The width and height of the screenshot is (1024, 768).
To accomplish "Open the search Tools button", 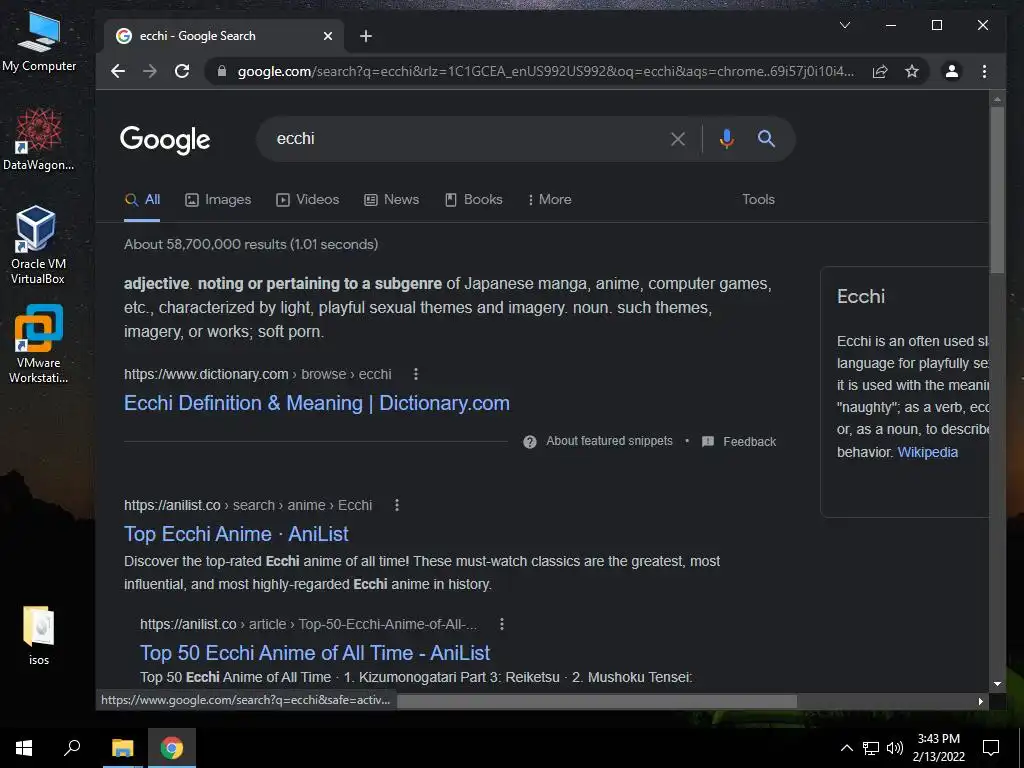I will pyautogui.click(x=758, y=200).
